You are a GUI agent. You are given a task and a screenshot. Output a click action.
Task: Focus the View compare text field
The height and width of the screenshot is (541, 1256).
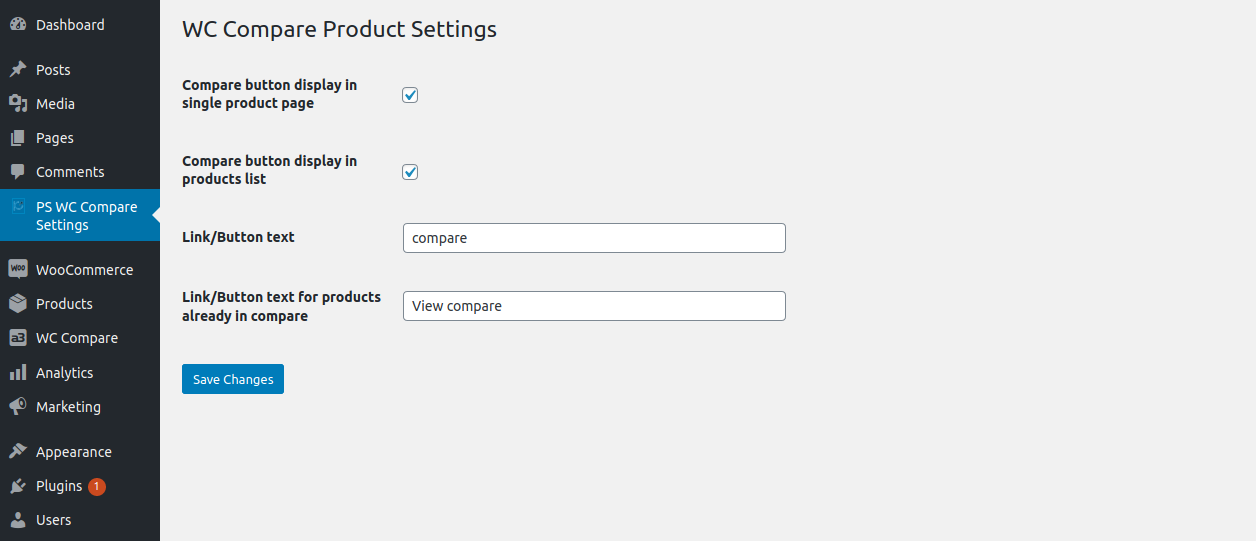594,306
